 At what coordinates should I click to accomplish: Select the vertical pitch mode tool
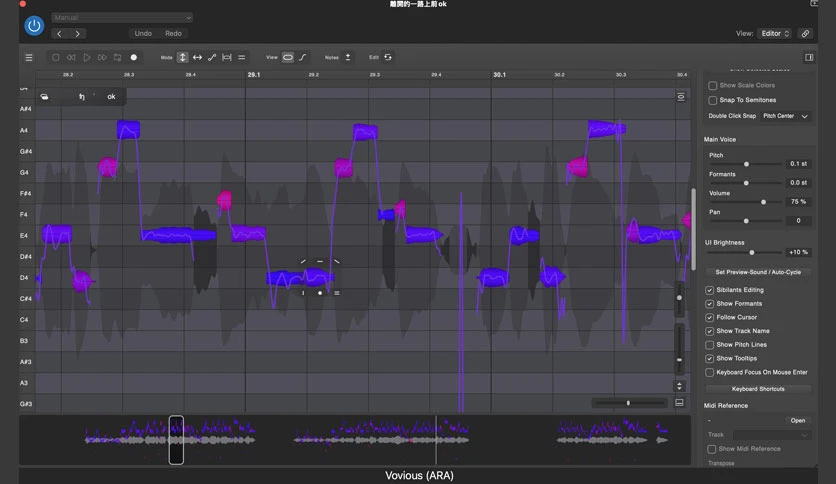(182, 58)
